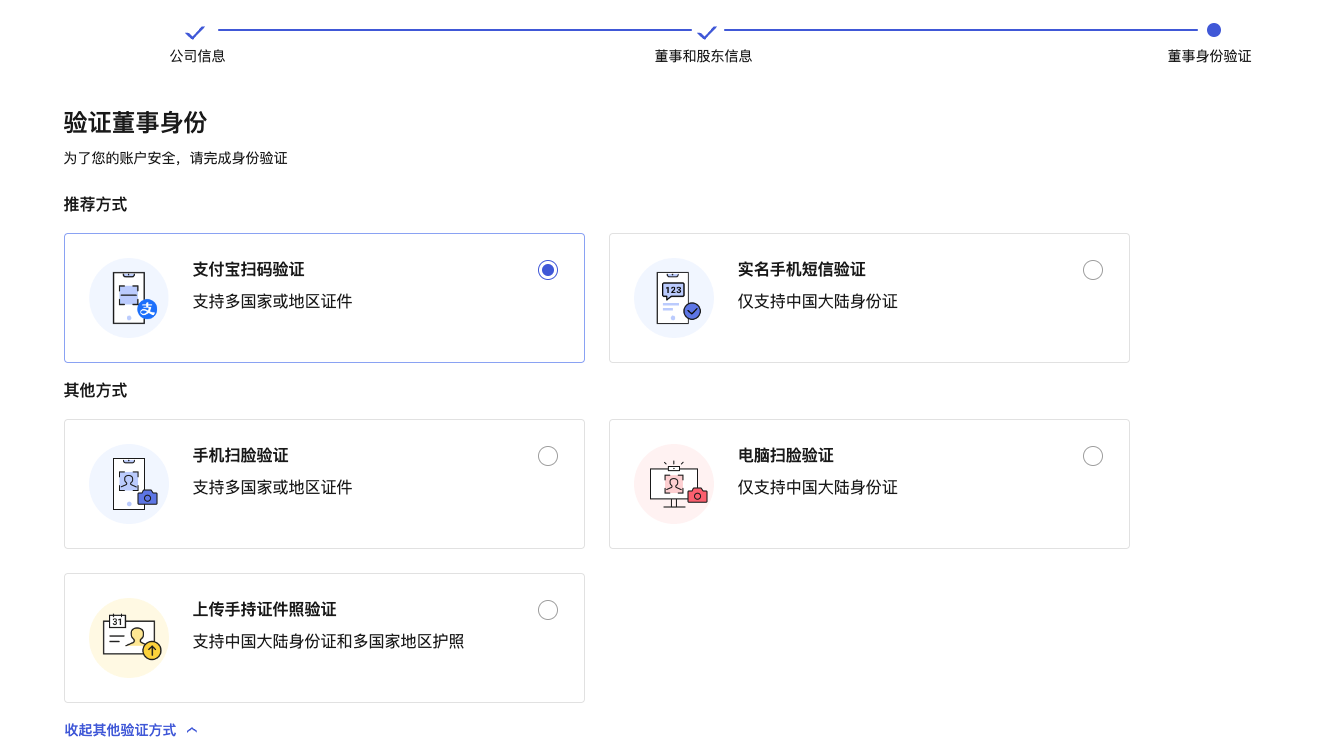This screenshot has width=1333, height=754.
Task: Select the 手机扫脸验证 radio button
Action: [548, 455]
